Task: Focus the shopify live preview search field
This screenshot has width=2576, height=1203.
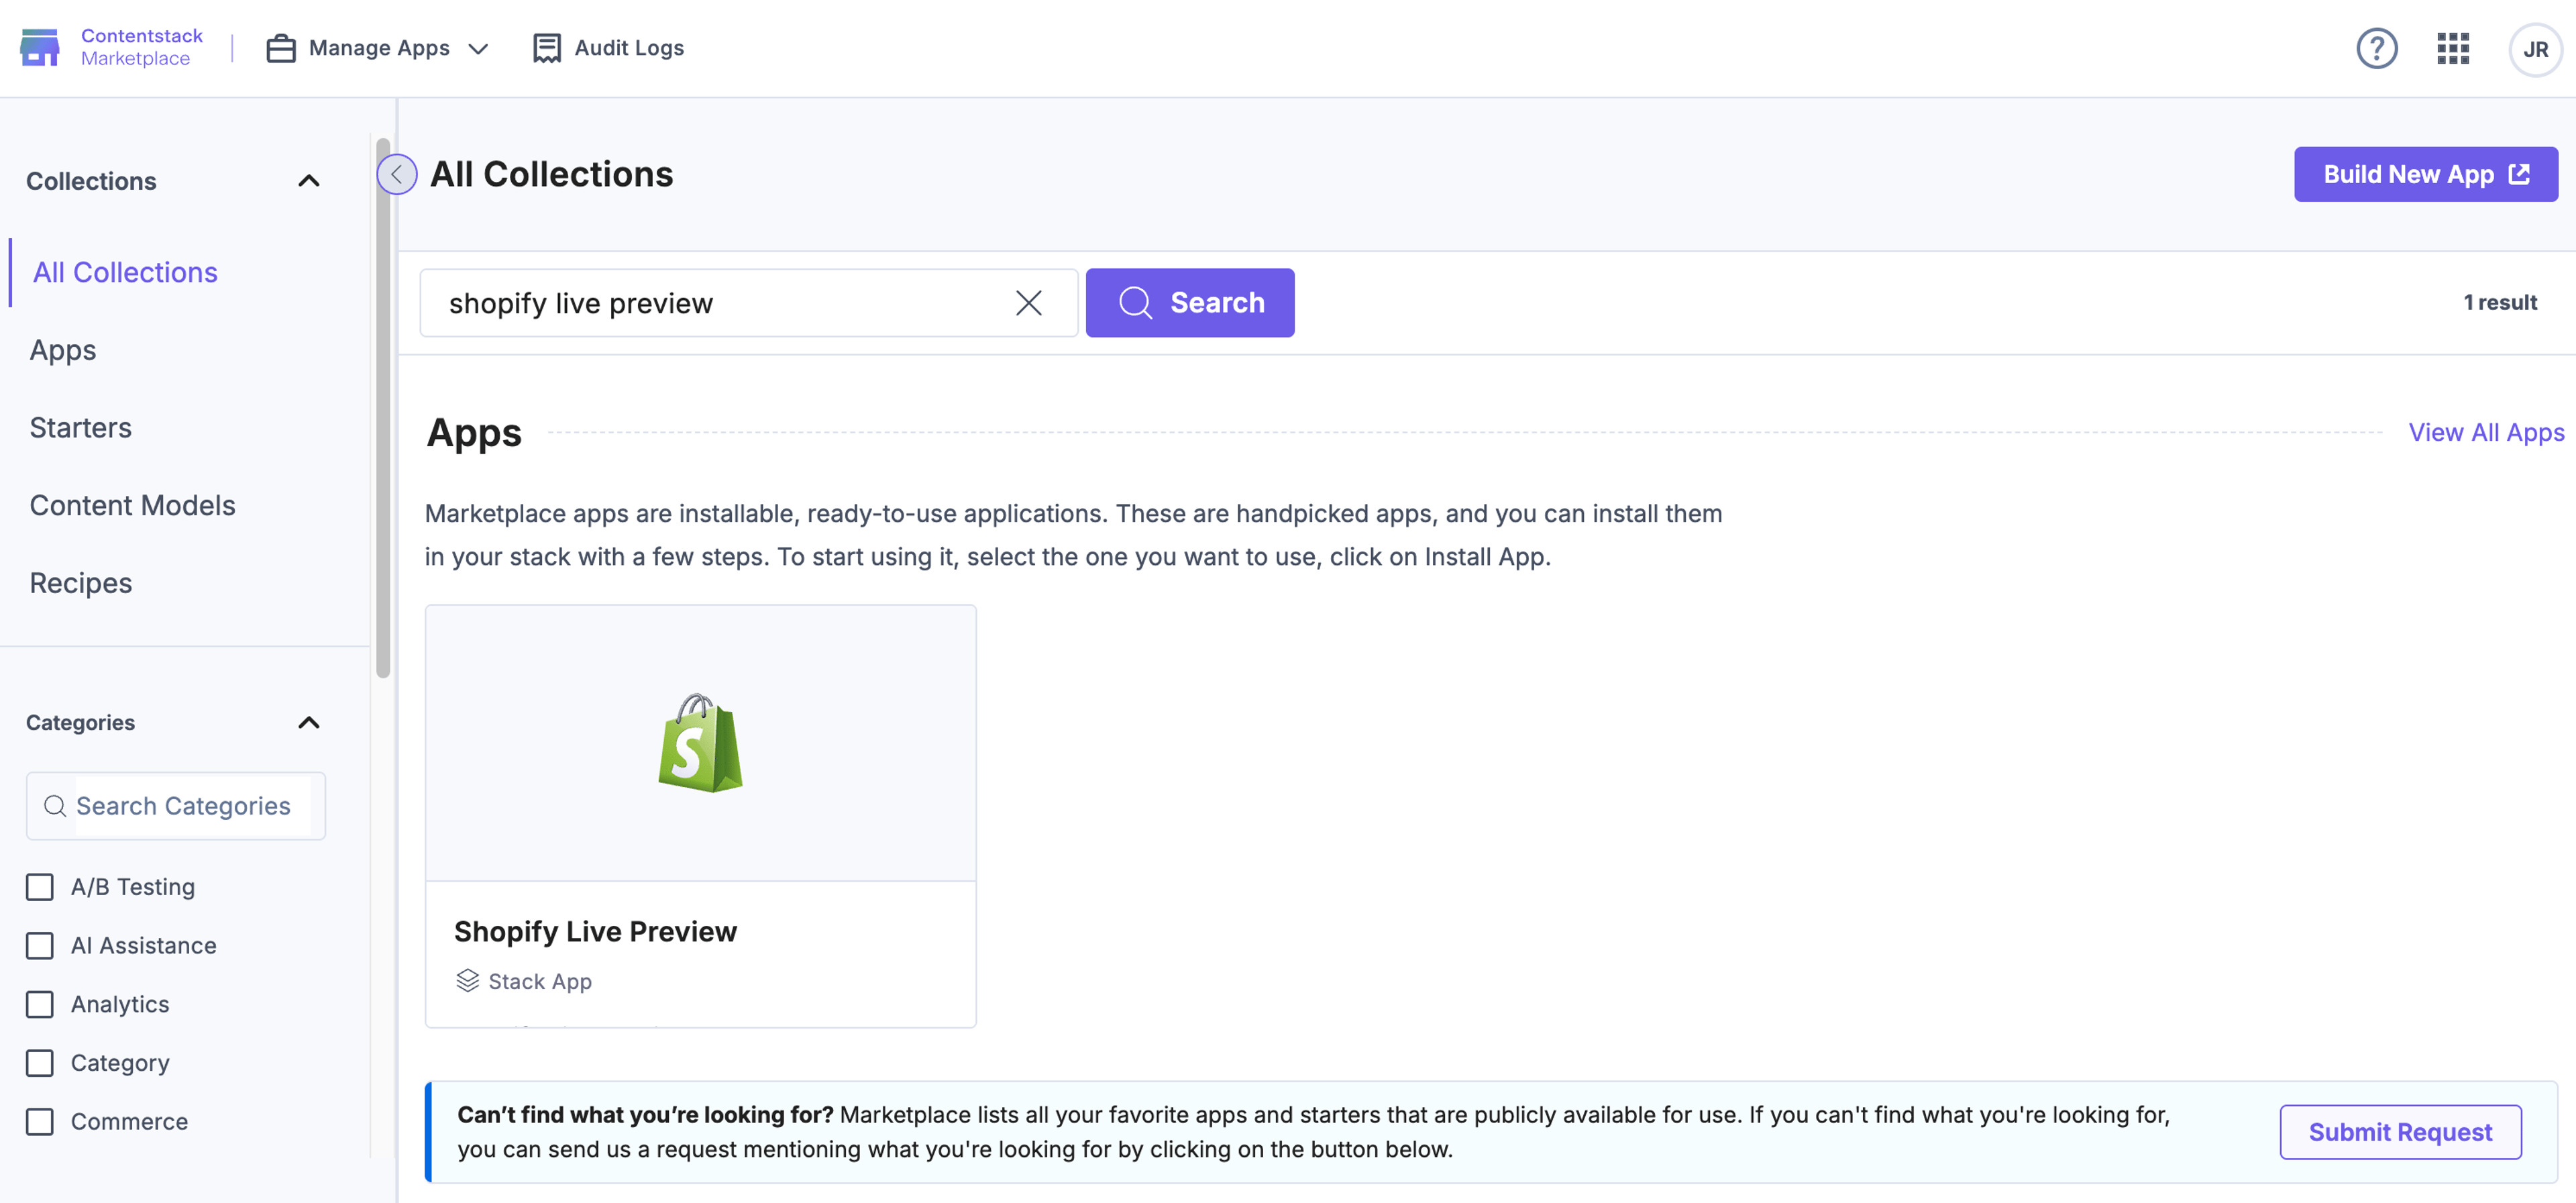Action: coord(748,303)
